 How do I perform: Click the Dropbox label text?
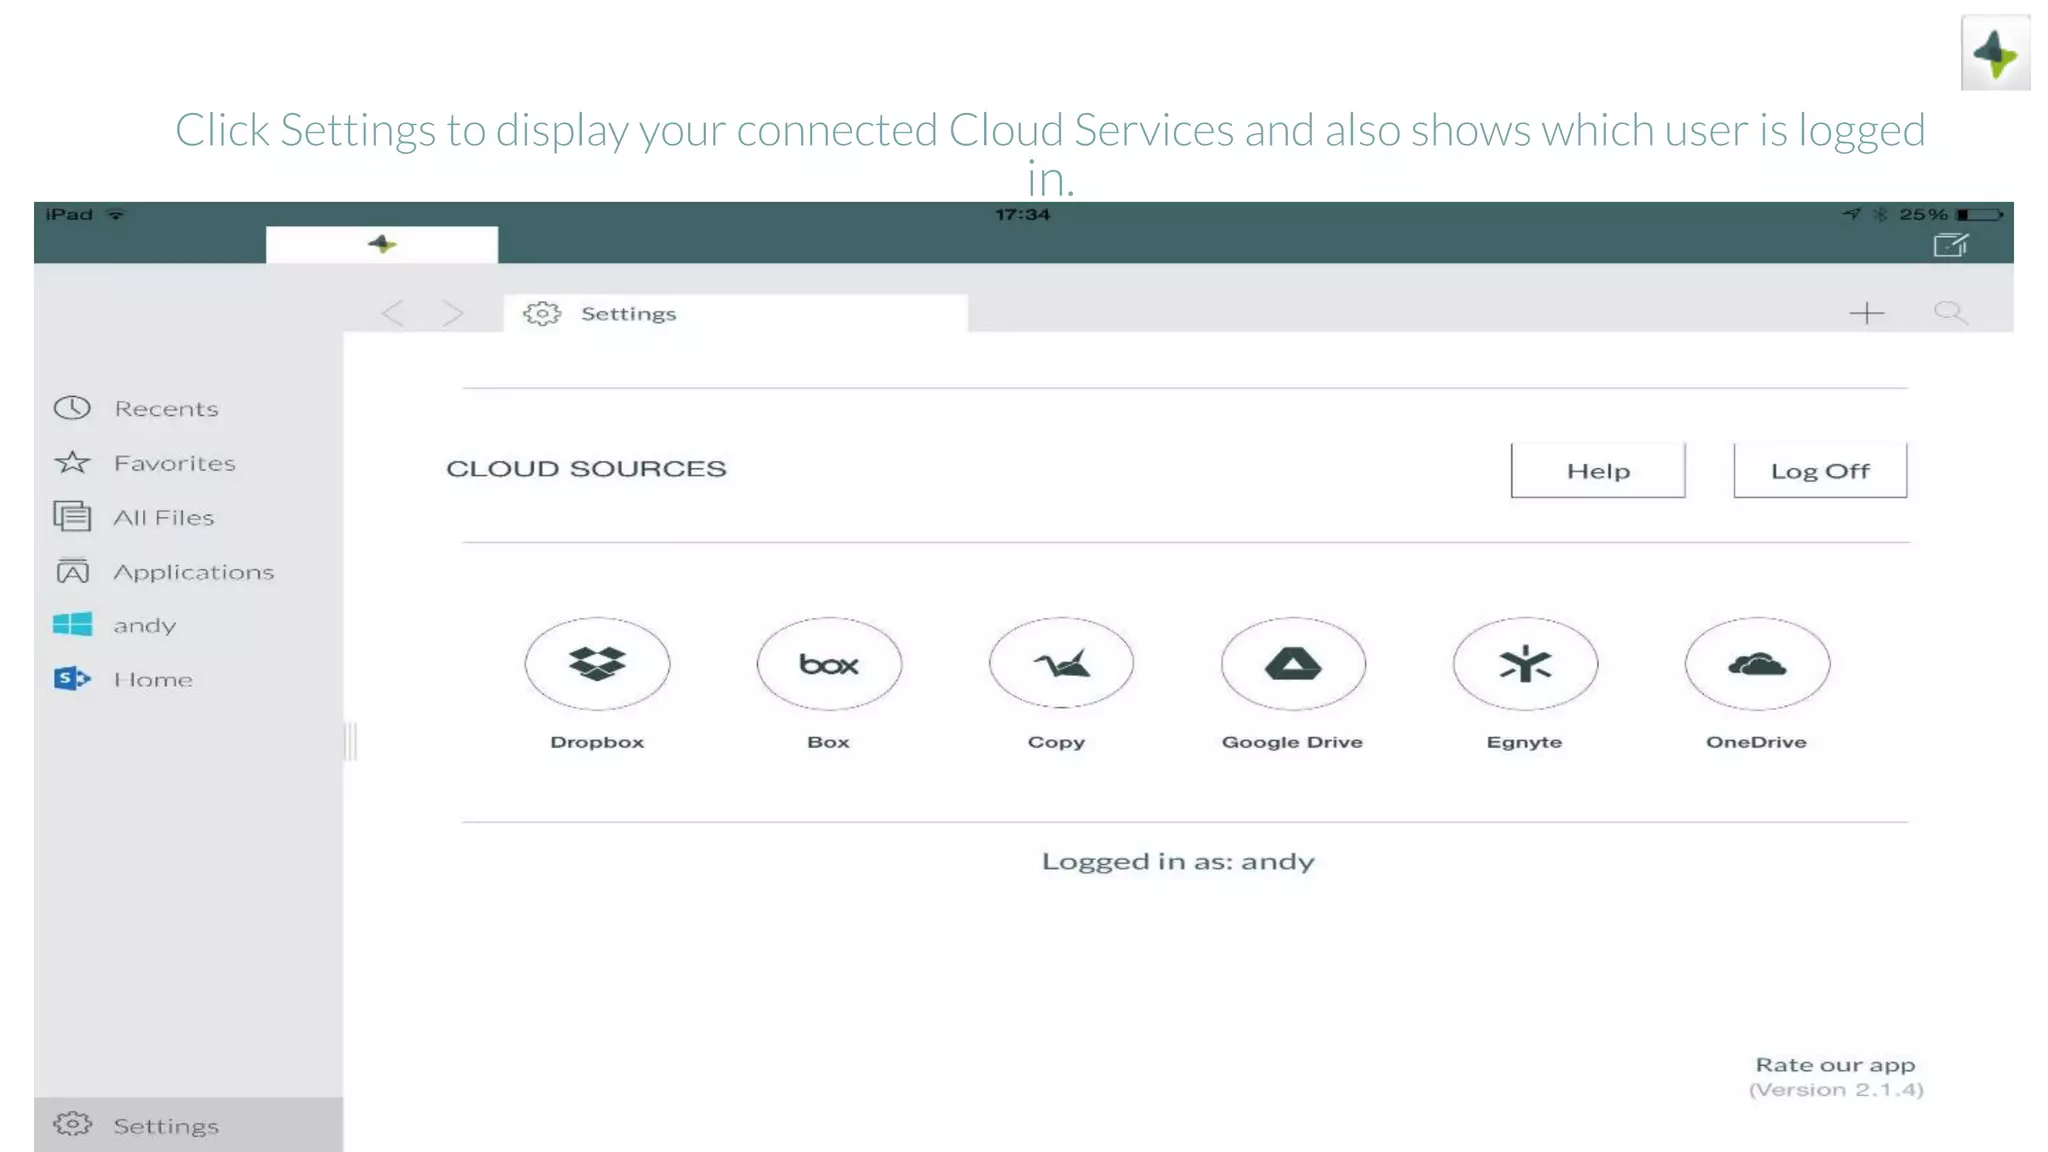coord(597,742)
